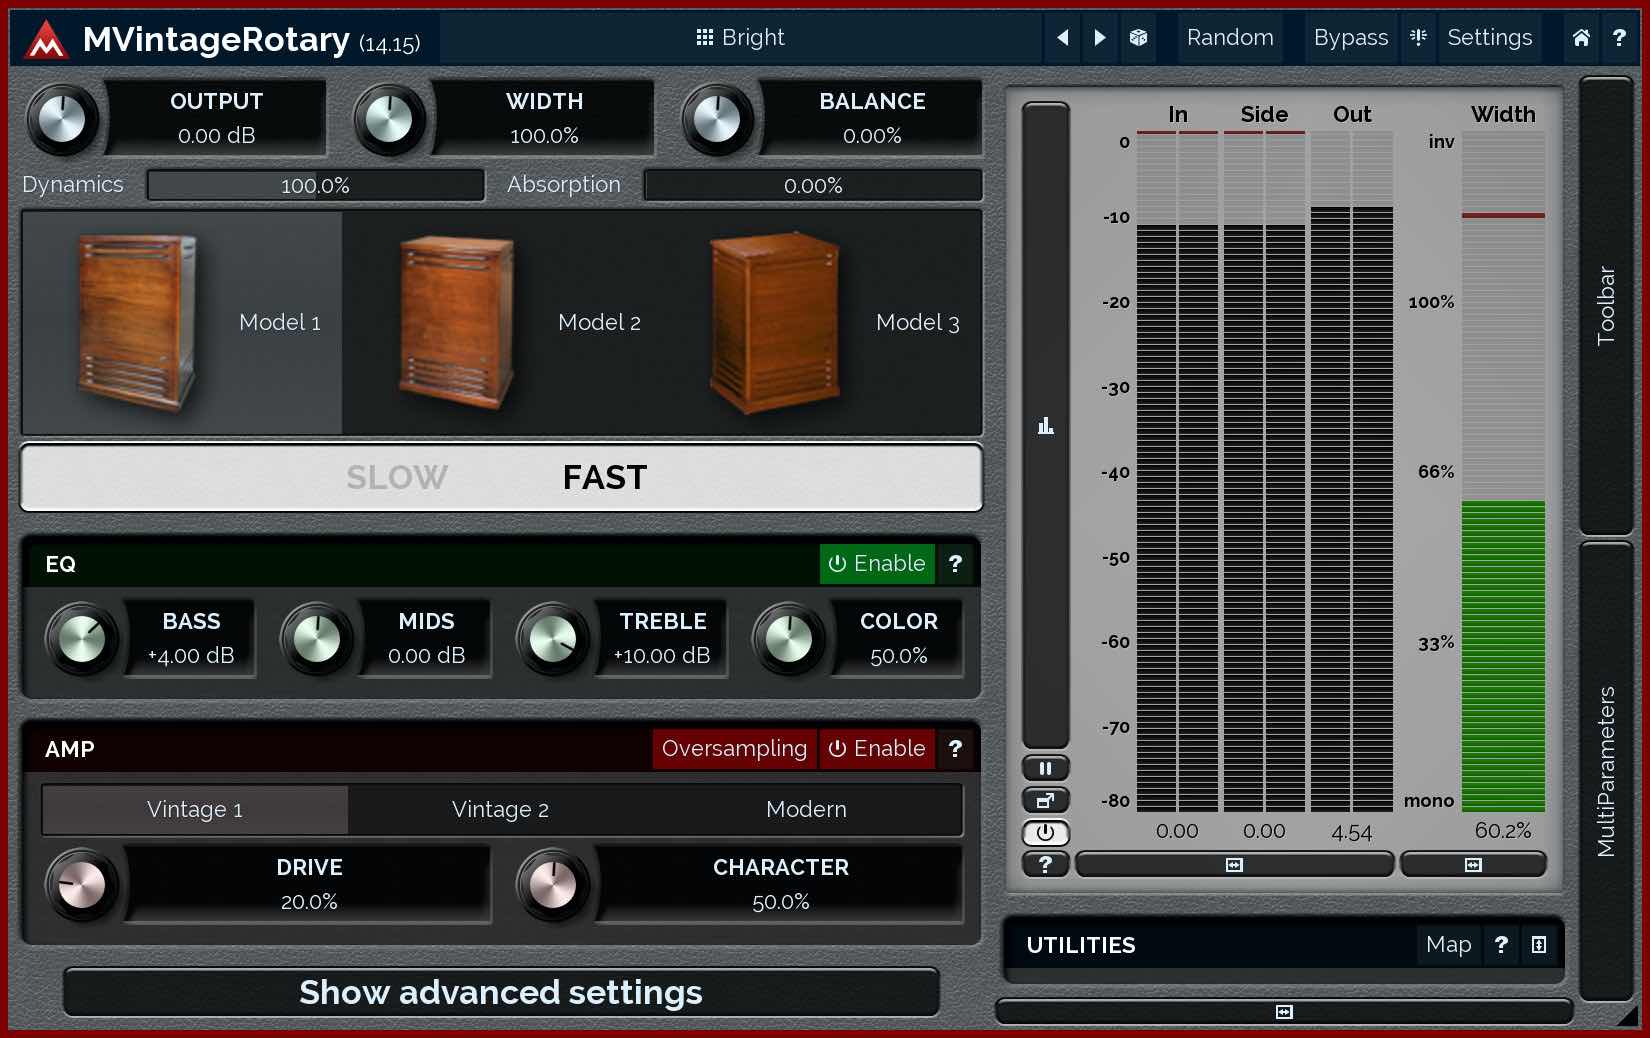
Task: Go to the previous preset with the left arrow
Action: pos(1062,38)
